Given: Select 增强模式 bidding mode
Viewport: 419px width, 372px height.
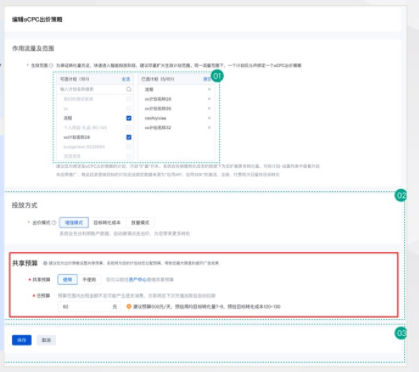Looking at the screenshot, I should (x=74, y=223).
